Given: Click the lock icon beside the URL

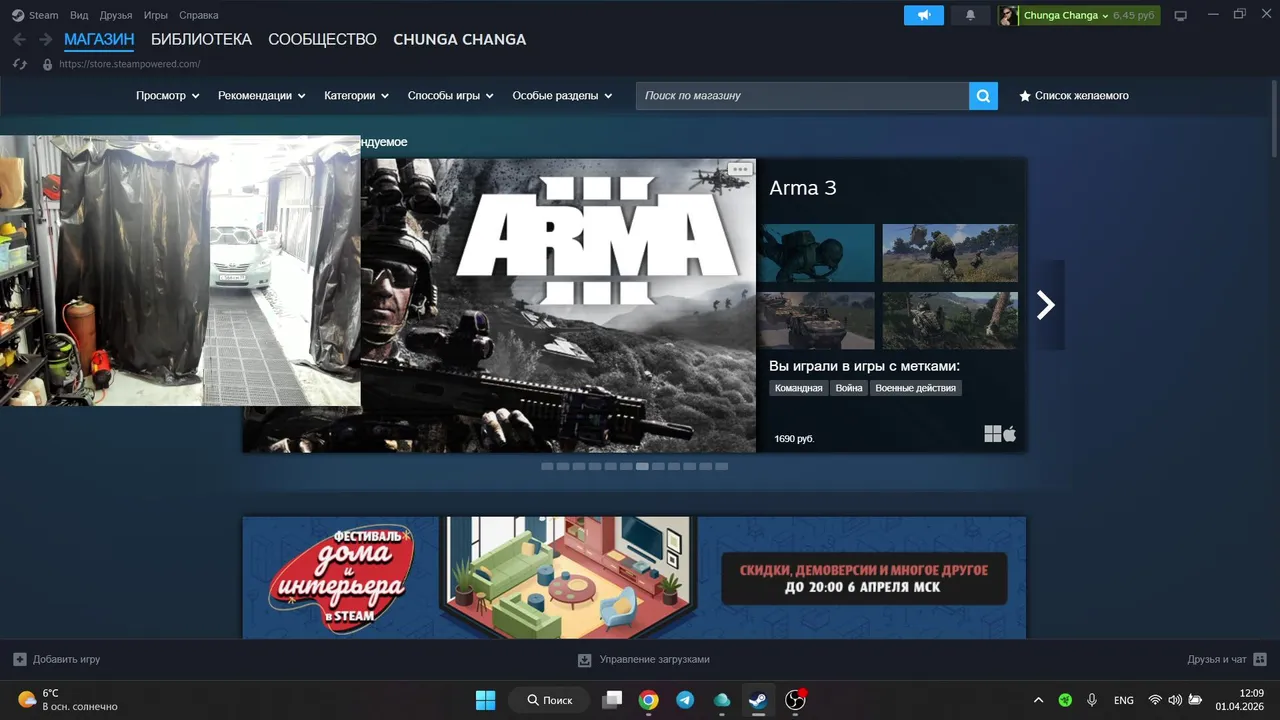Looking at the screenshot, I should pyautogui.click(x=47, y=64).
